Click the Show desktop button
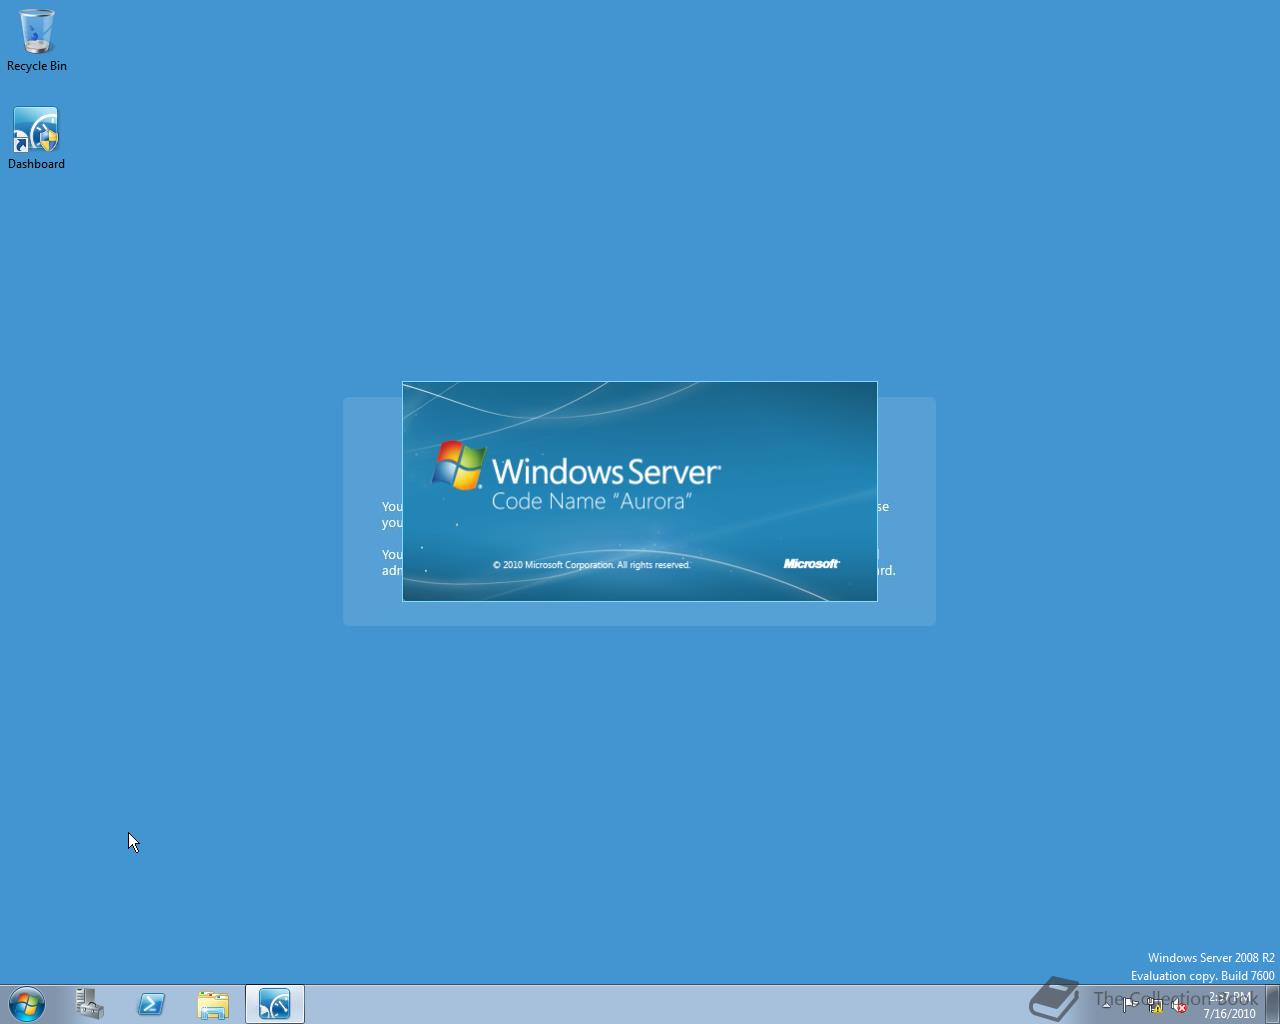Viewport: 1280px width, 1024px height. 1272,1005
